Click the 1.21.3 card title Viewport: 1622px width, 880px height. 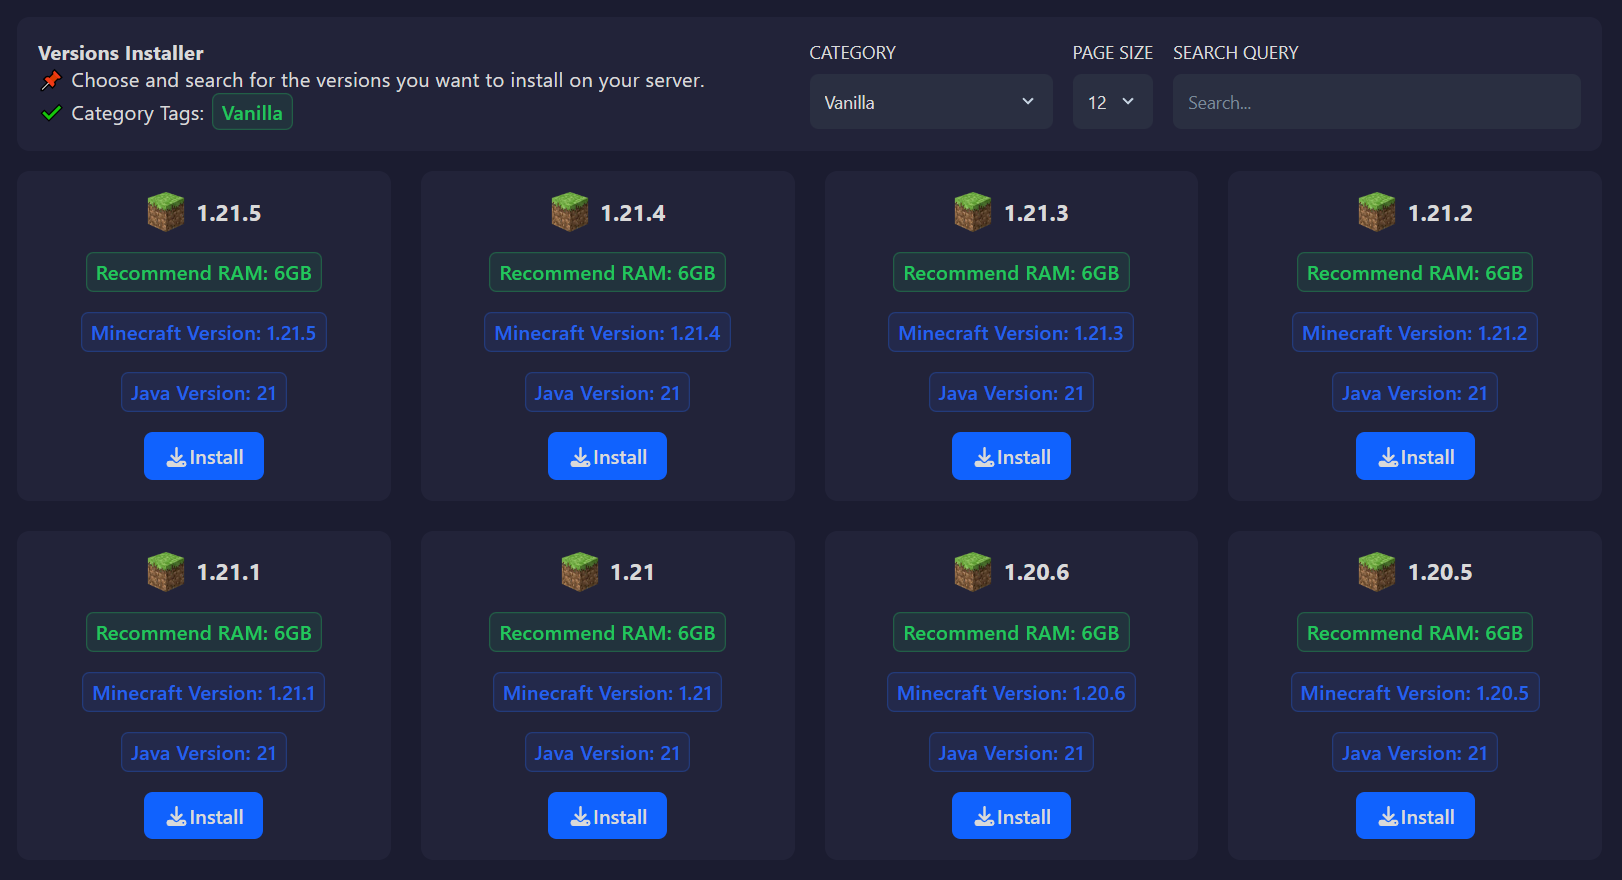click(1036, 213)
